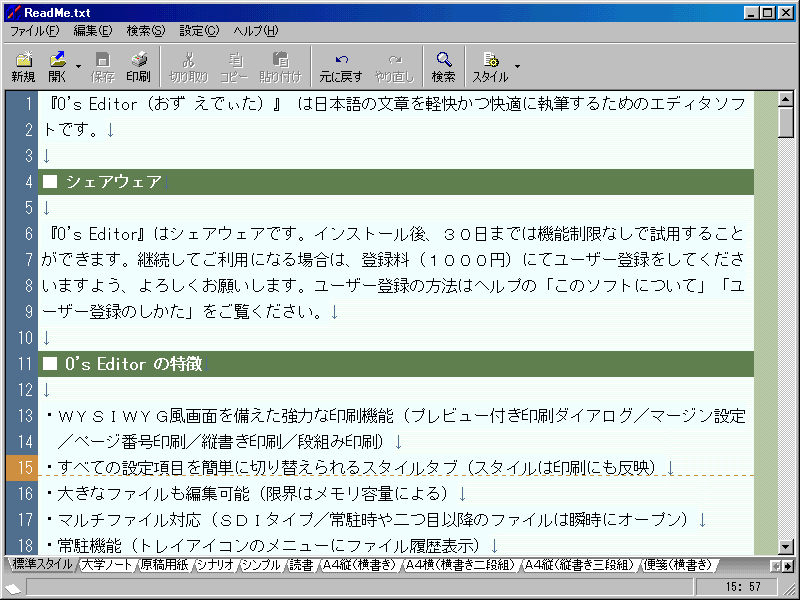Click the application icon in the title bar

[x=13, y=12]
